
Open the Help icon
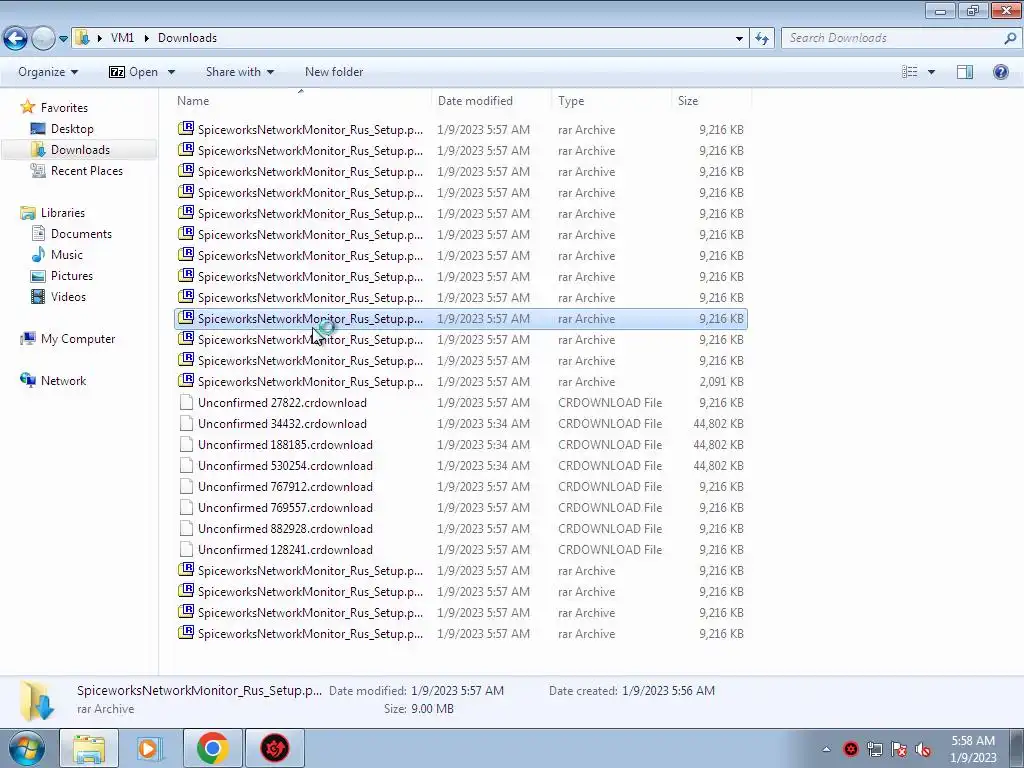click(1000, 72)
